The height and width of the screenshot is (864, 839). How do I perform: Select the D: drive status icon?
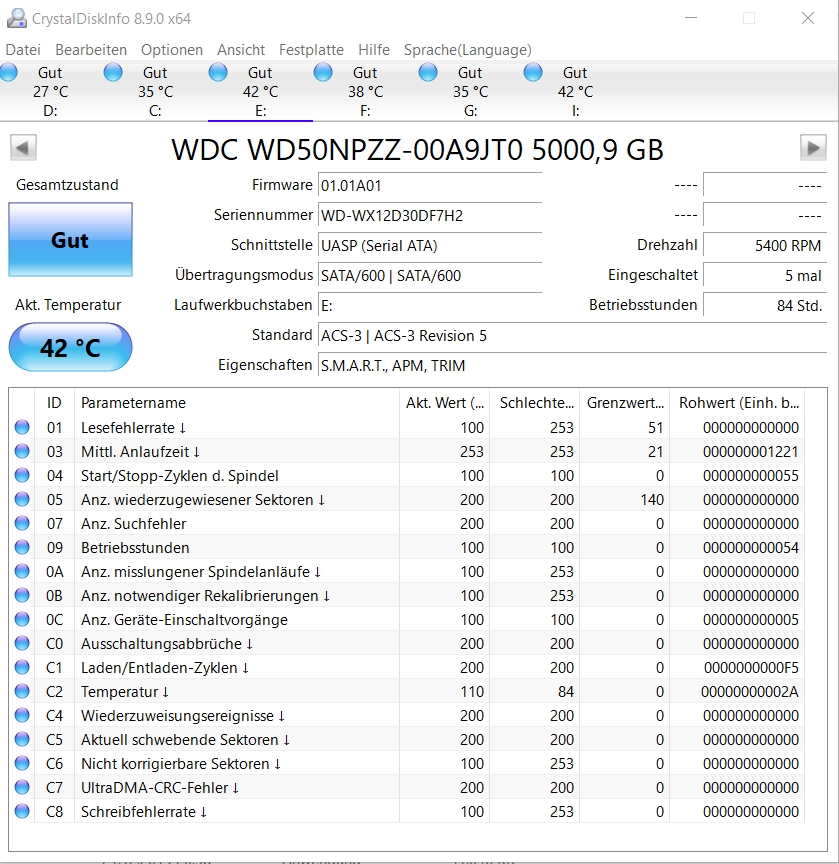(x=9, y=72)
